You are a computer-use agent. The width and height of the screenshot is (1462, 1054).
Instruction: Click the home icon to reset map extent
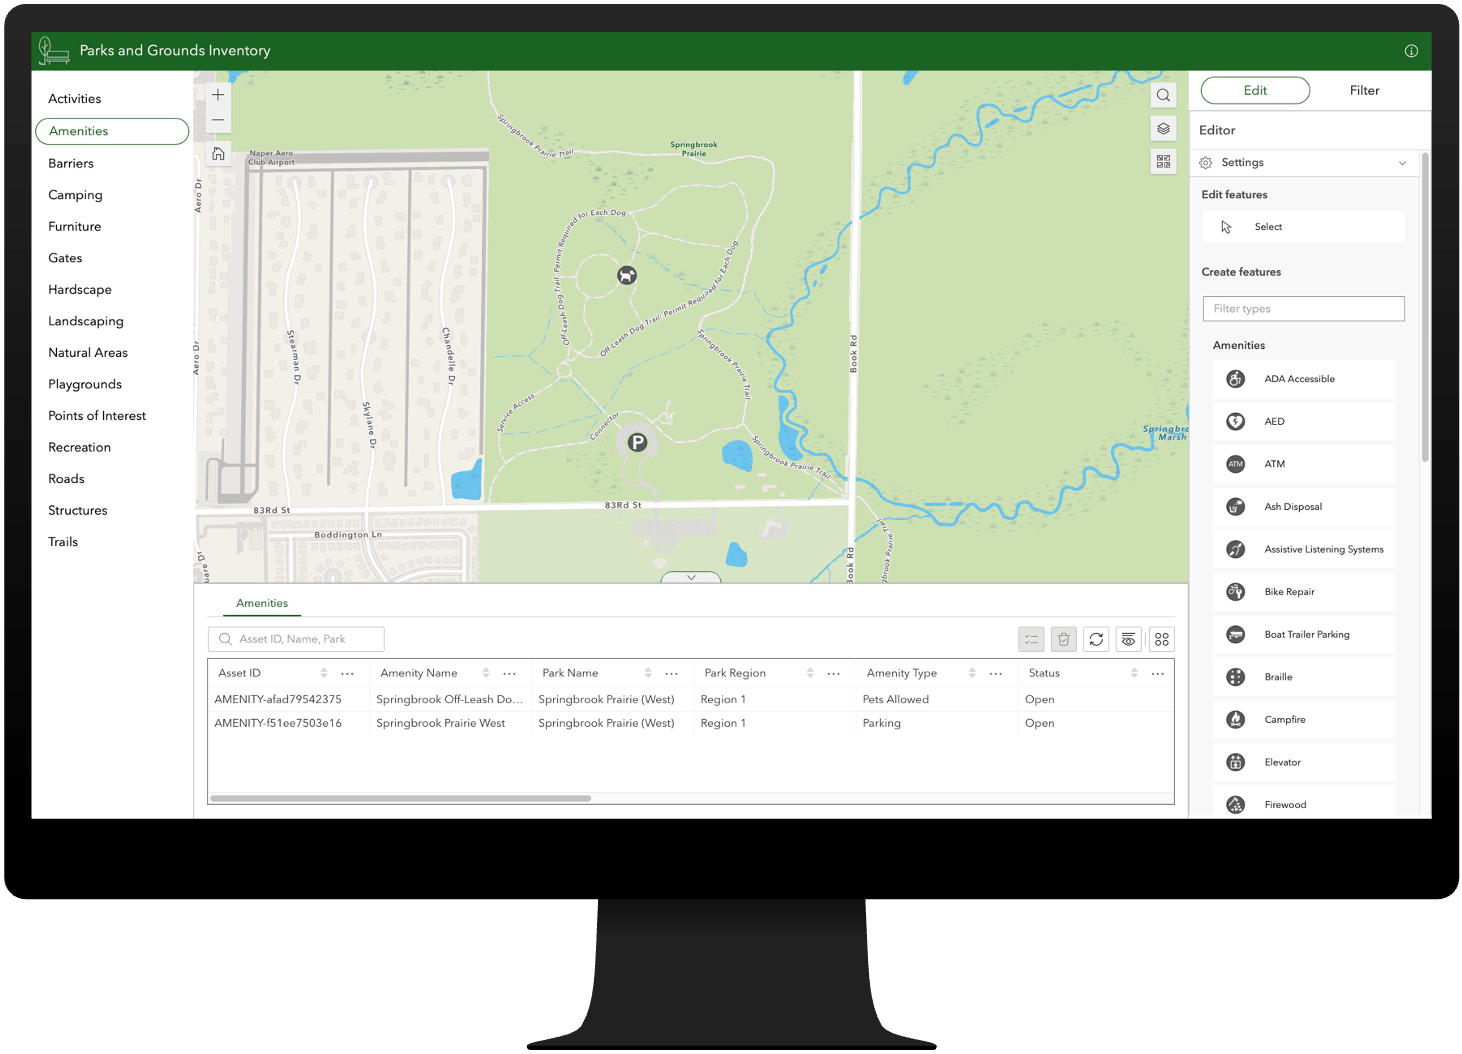[x=218, y=153]
